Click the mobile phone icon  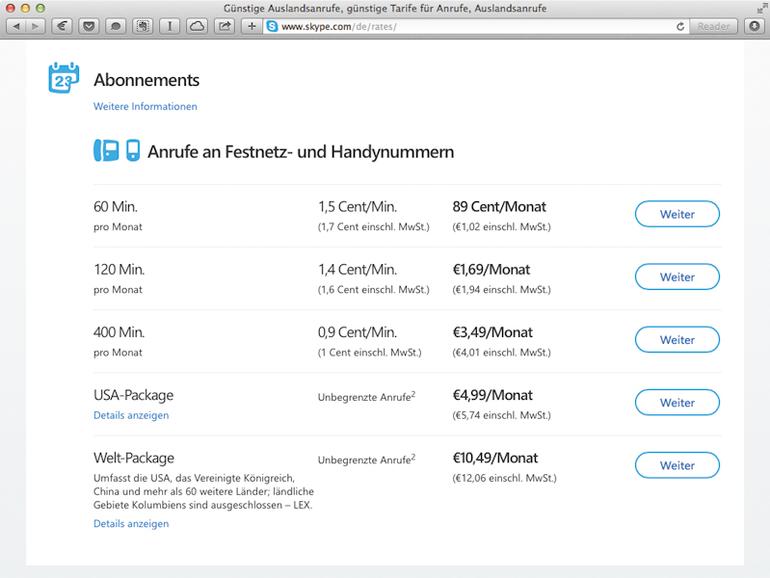[x=133, y=150]
